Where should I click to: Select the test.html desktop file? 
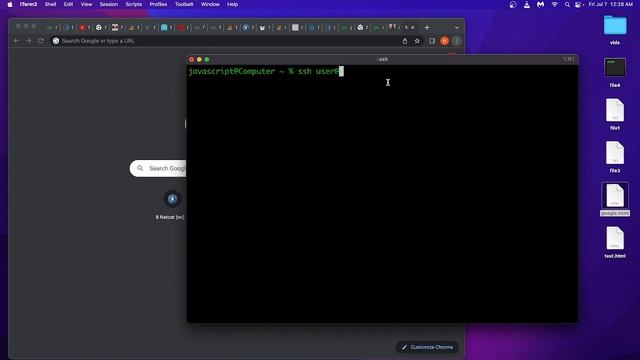[x=615, y=242]
